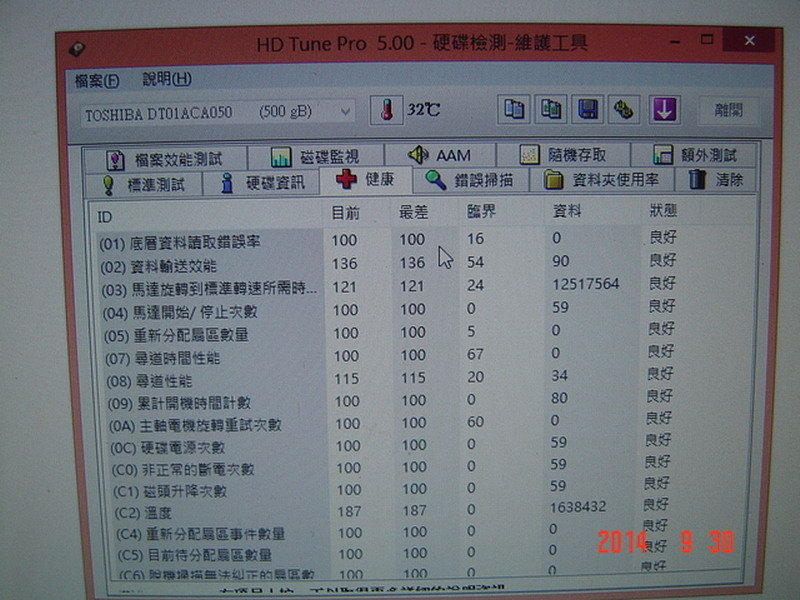Switch to the 額外測試 tab
Screen dimensions: 800x600
click(695, 155)
